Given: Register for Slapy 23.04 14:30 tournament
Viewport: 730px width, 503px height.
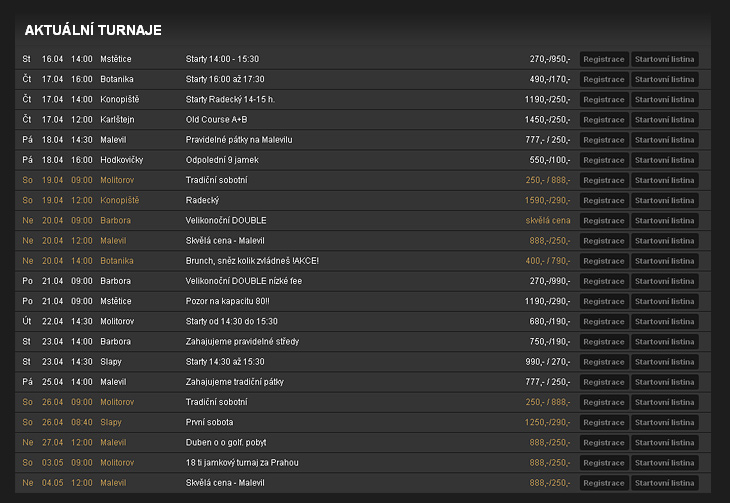Looking at the screenshot, I should click(x=604, y=362).
